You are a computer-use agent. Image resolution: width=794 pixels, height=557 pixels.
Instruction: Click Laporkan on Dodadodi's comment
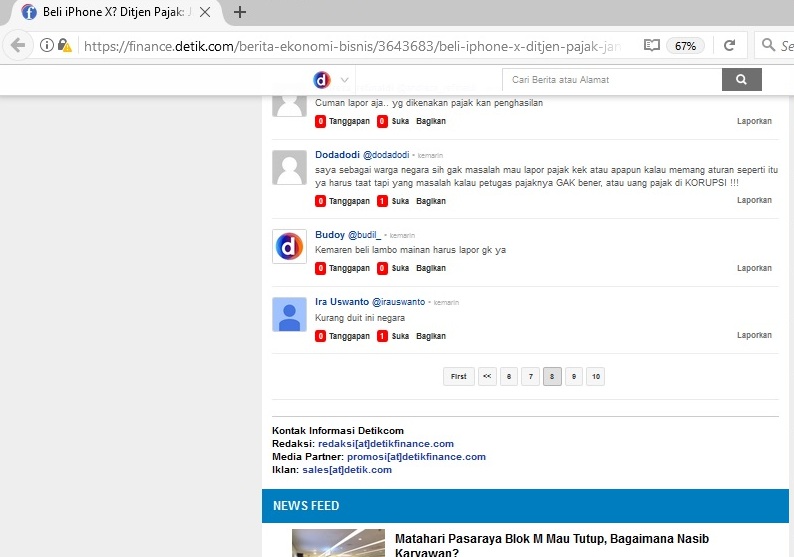click(754, 201)
